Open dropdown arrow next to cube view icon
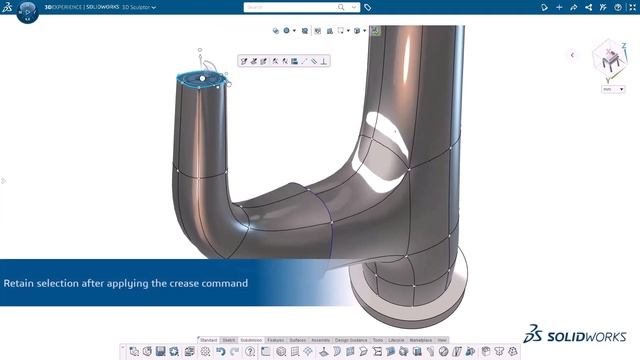The height and width of the screenshot is (360, 640). click(x=364, y=31)
